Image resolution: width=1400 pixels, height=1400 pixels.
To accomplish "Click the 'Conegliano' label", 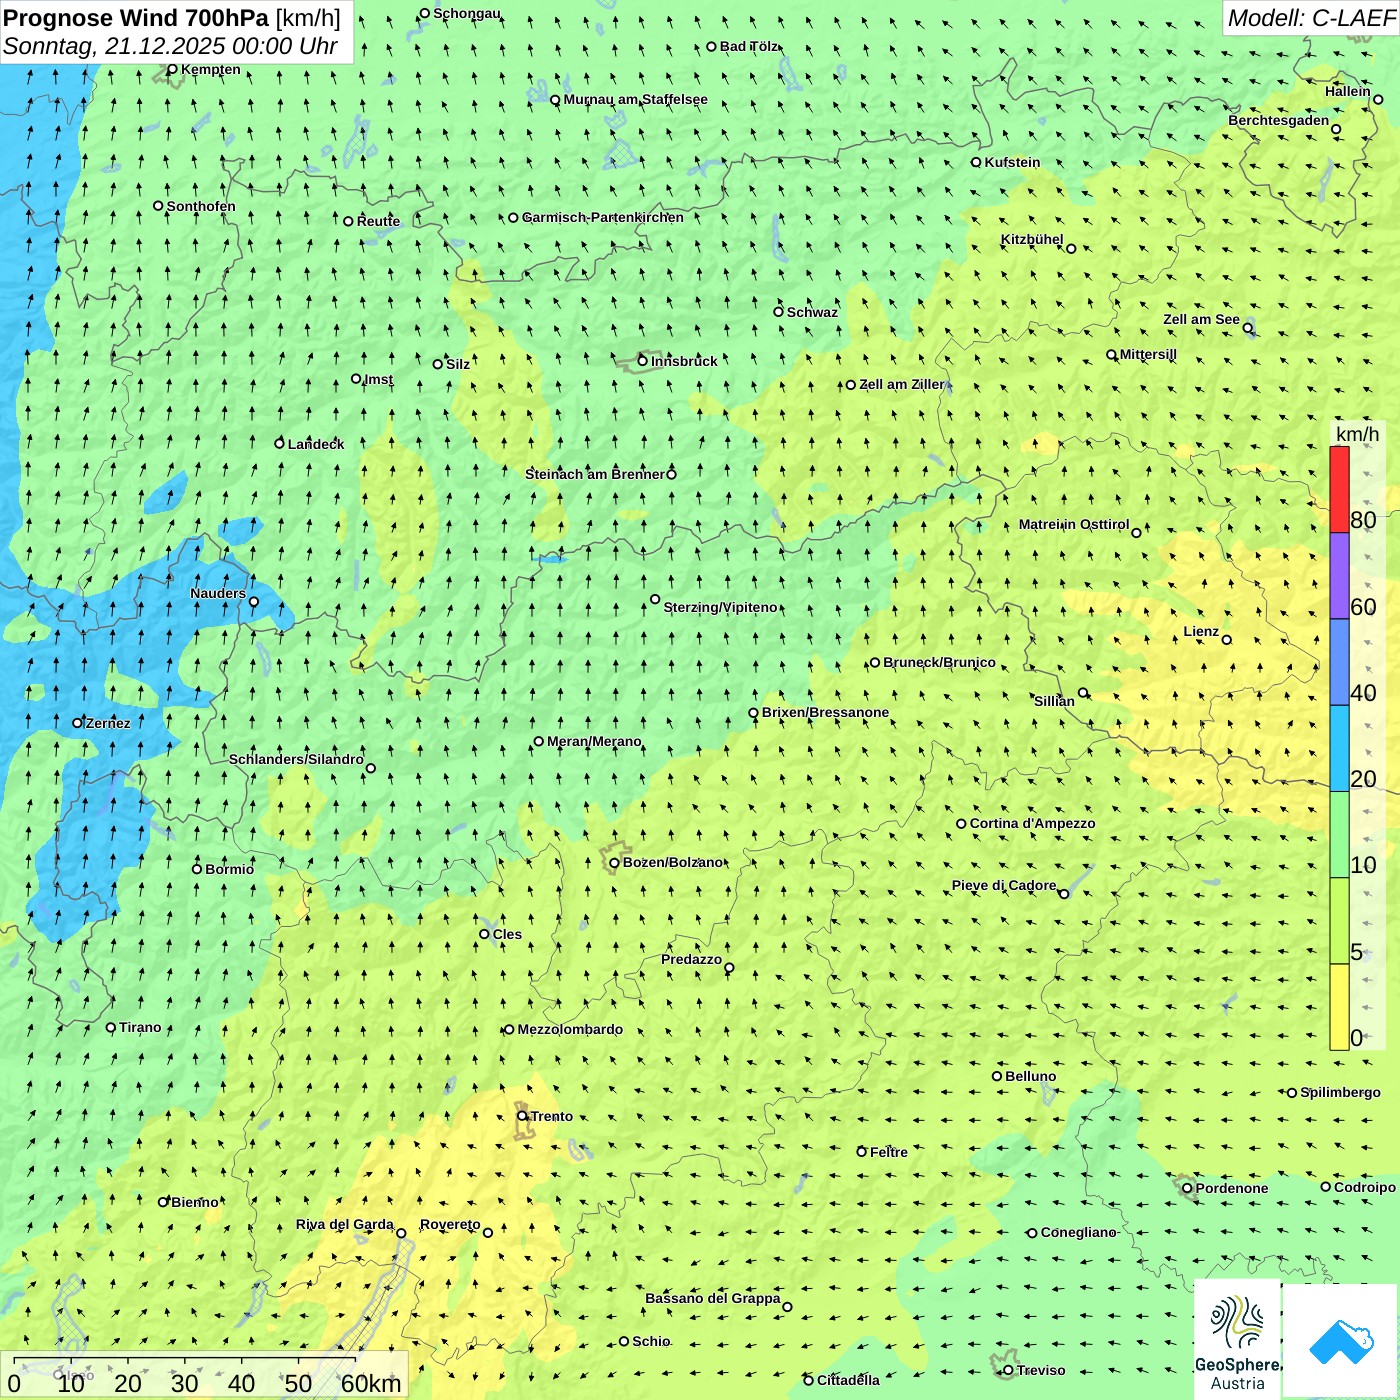I will click(1078, 1232).
